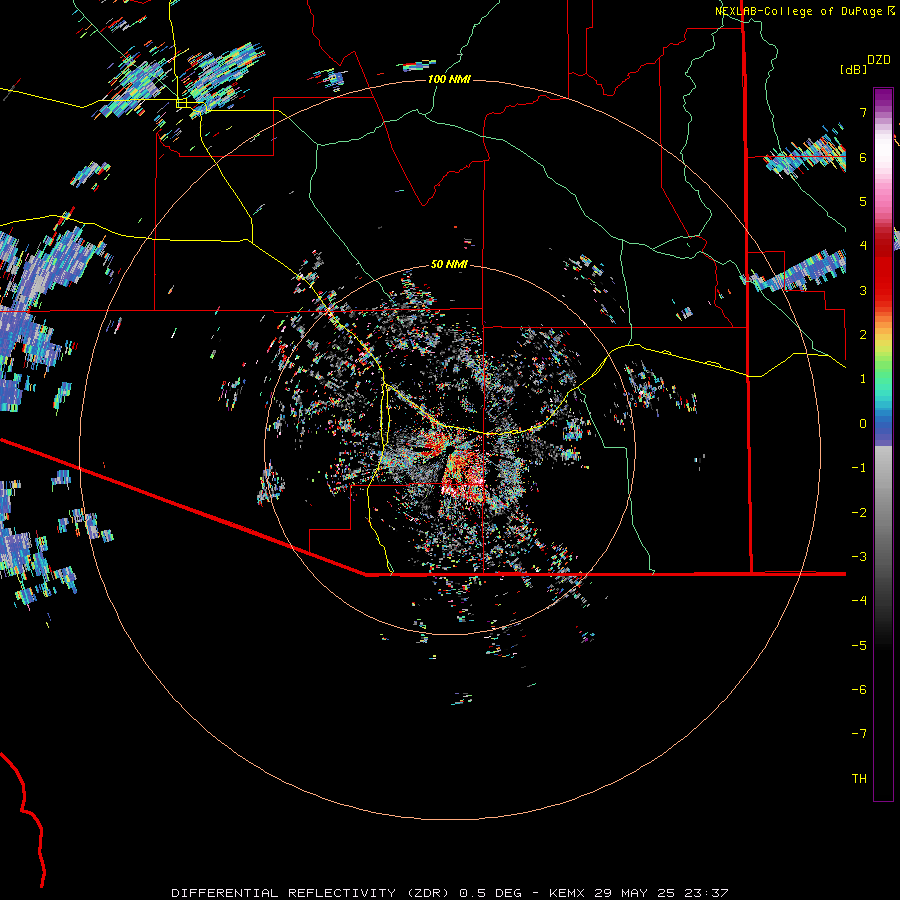The image size is (900, 900).
Task: Click the DZD product label
Action: tap(879, 60)
